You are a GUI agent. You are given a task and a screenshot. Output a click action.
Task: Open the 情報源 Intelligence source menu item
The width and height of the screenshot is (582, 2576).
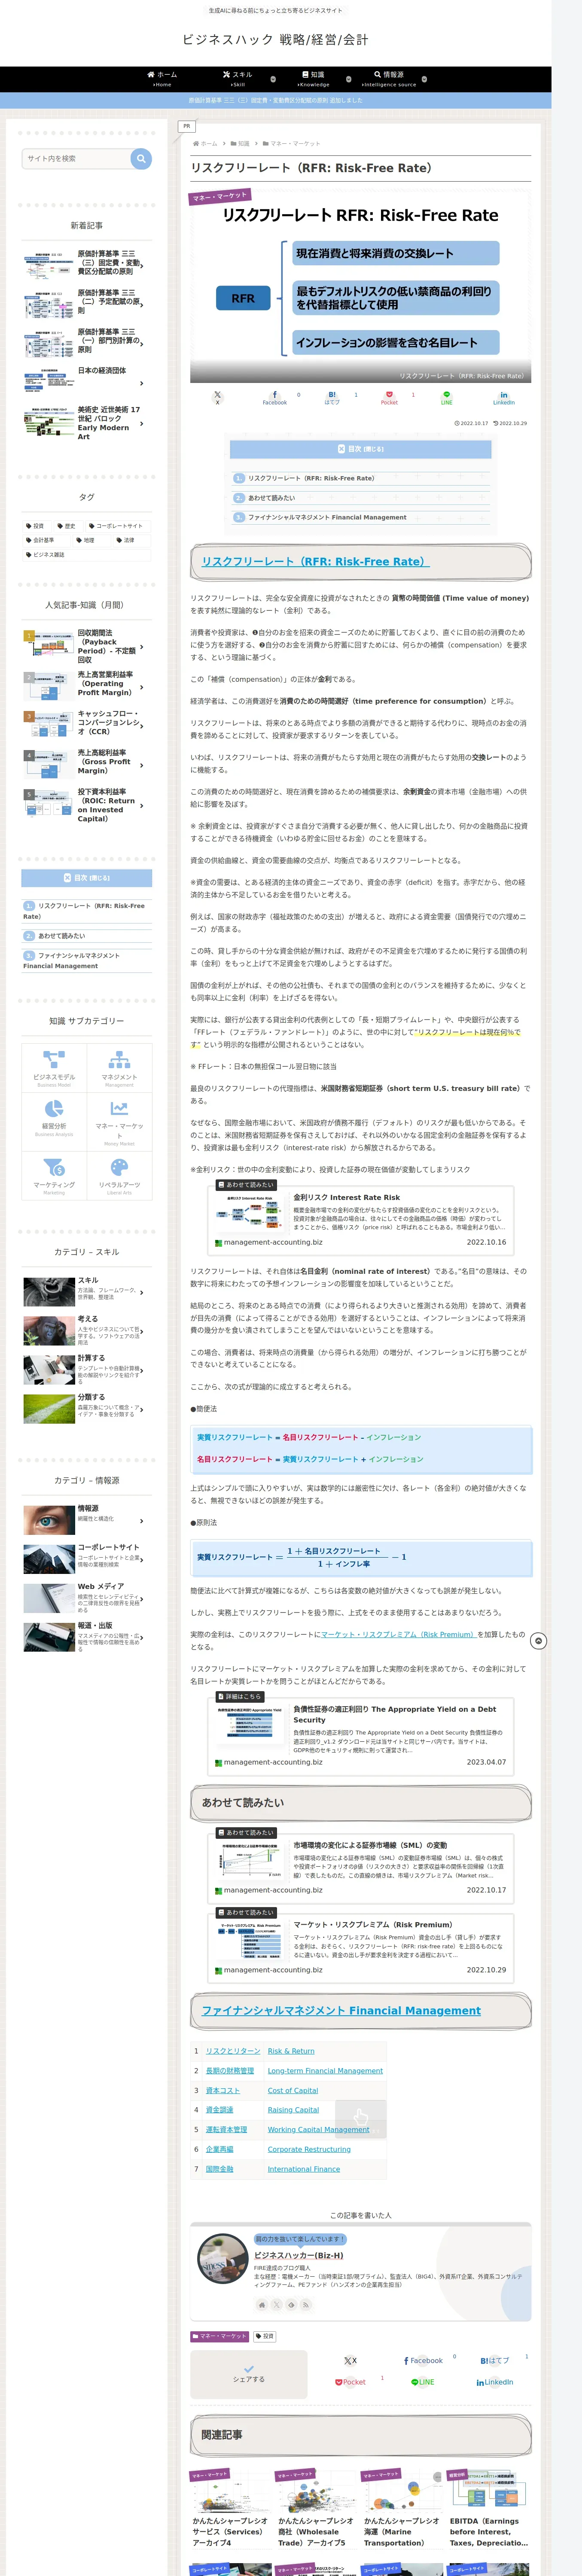pyautogui.click(x=389, y=79)
